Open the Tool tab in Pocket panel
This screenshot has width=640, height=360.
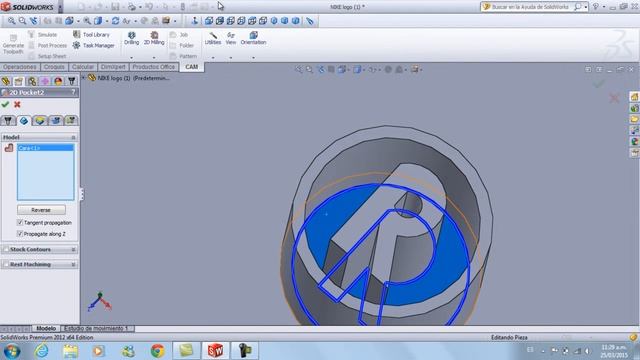[8, 120]
